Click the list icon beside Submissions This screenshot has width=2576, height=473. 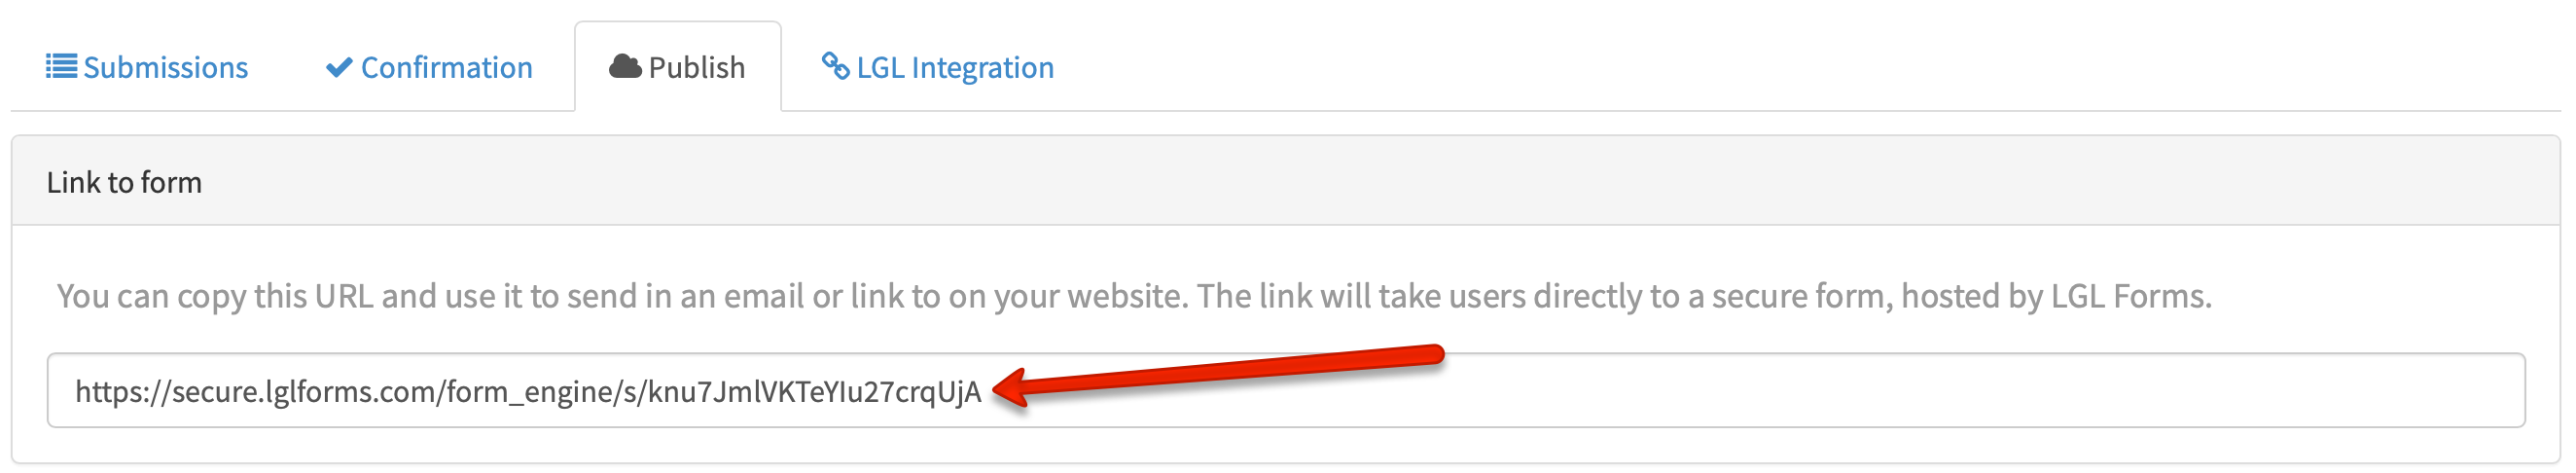point(61,67)
